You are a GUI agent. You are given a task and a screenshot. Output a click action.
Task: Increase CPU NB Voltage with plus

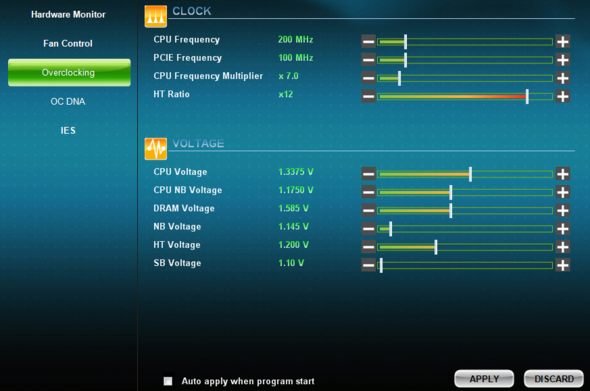(x=563, y=192)
